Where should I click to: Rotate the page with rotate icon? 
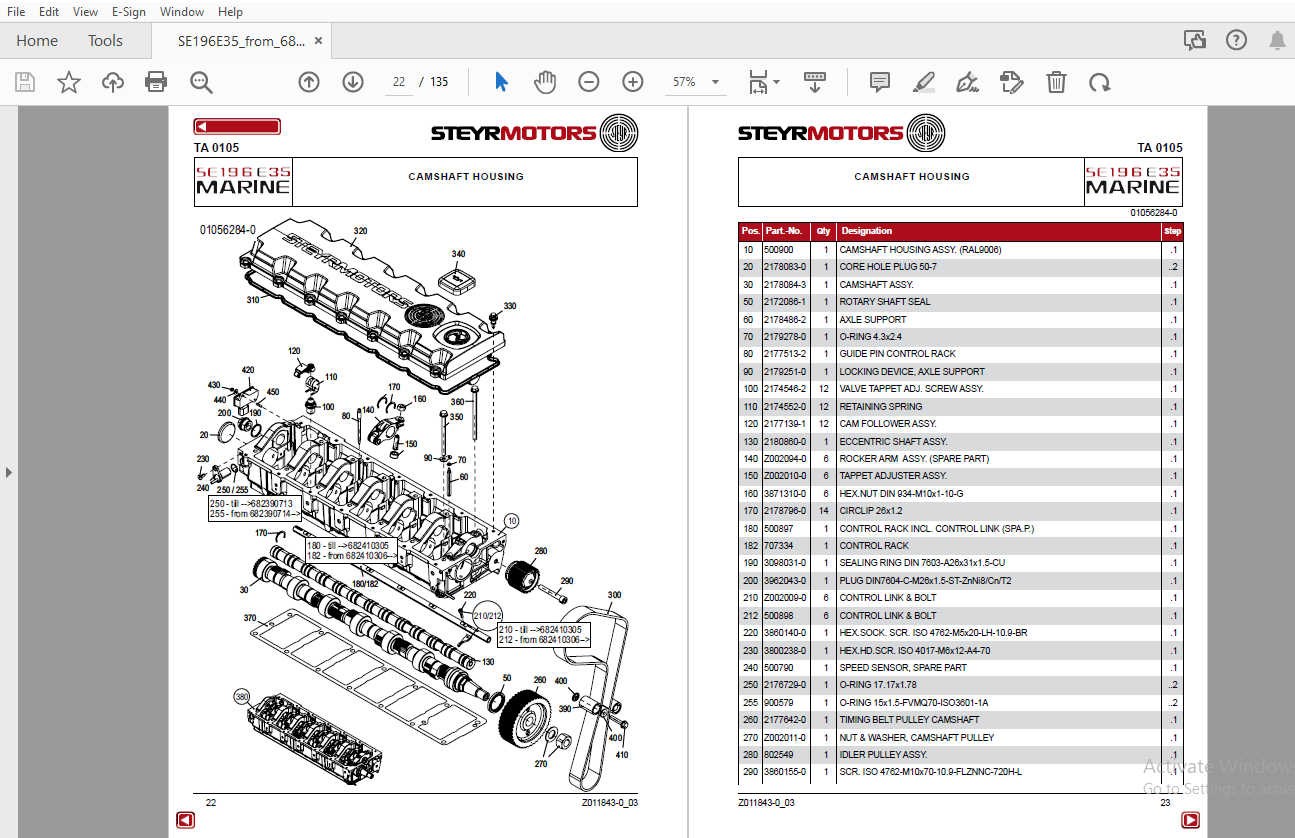[1100, 82]
